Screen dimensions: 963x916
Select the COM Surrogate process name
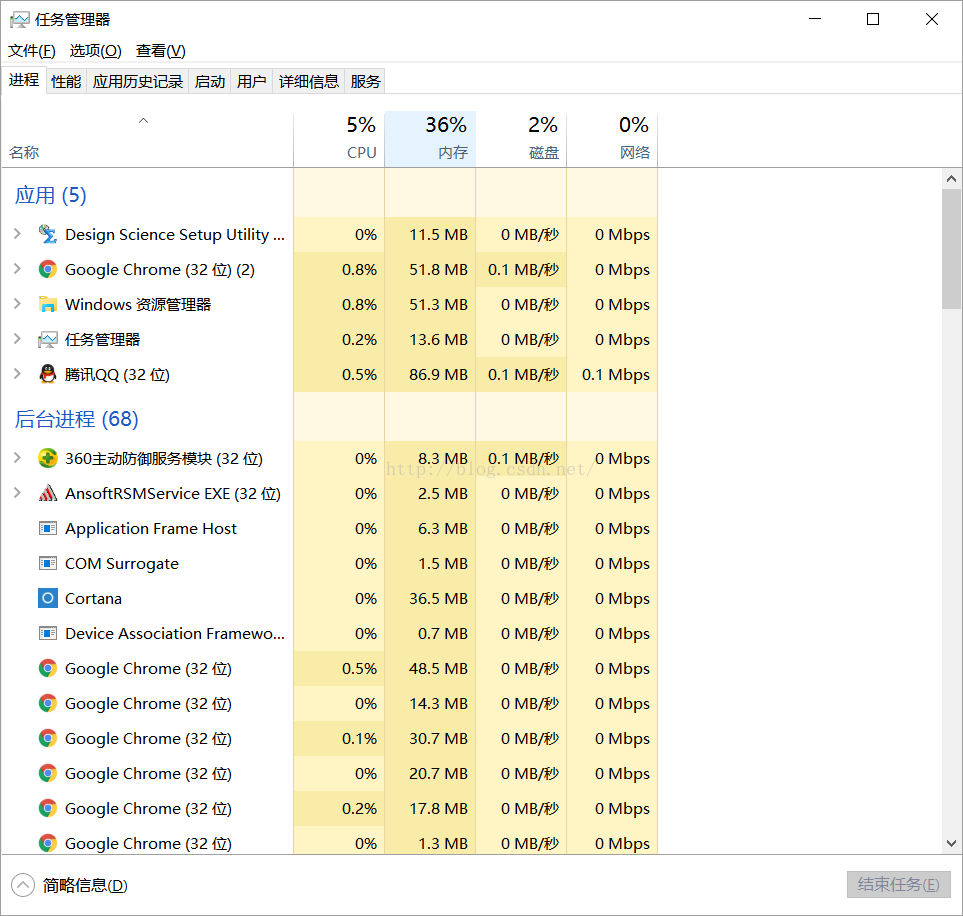click(122, 564)
